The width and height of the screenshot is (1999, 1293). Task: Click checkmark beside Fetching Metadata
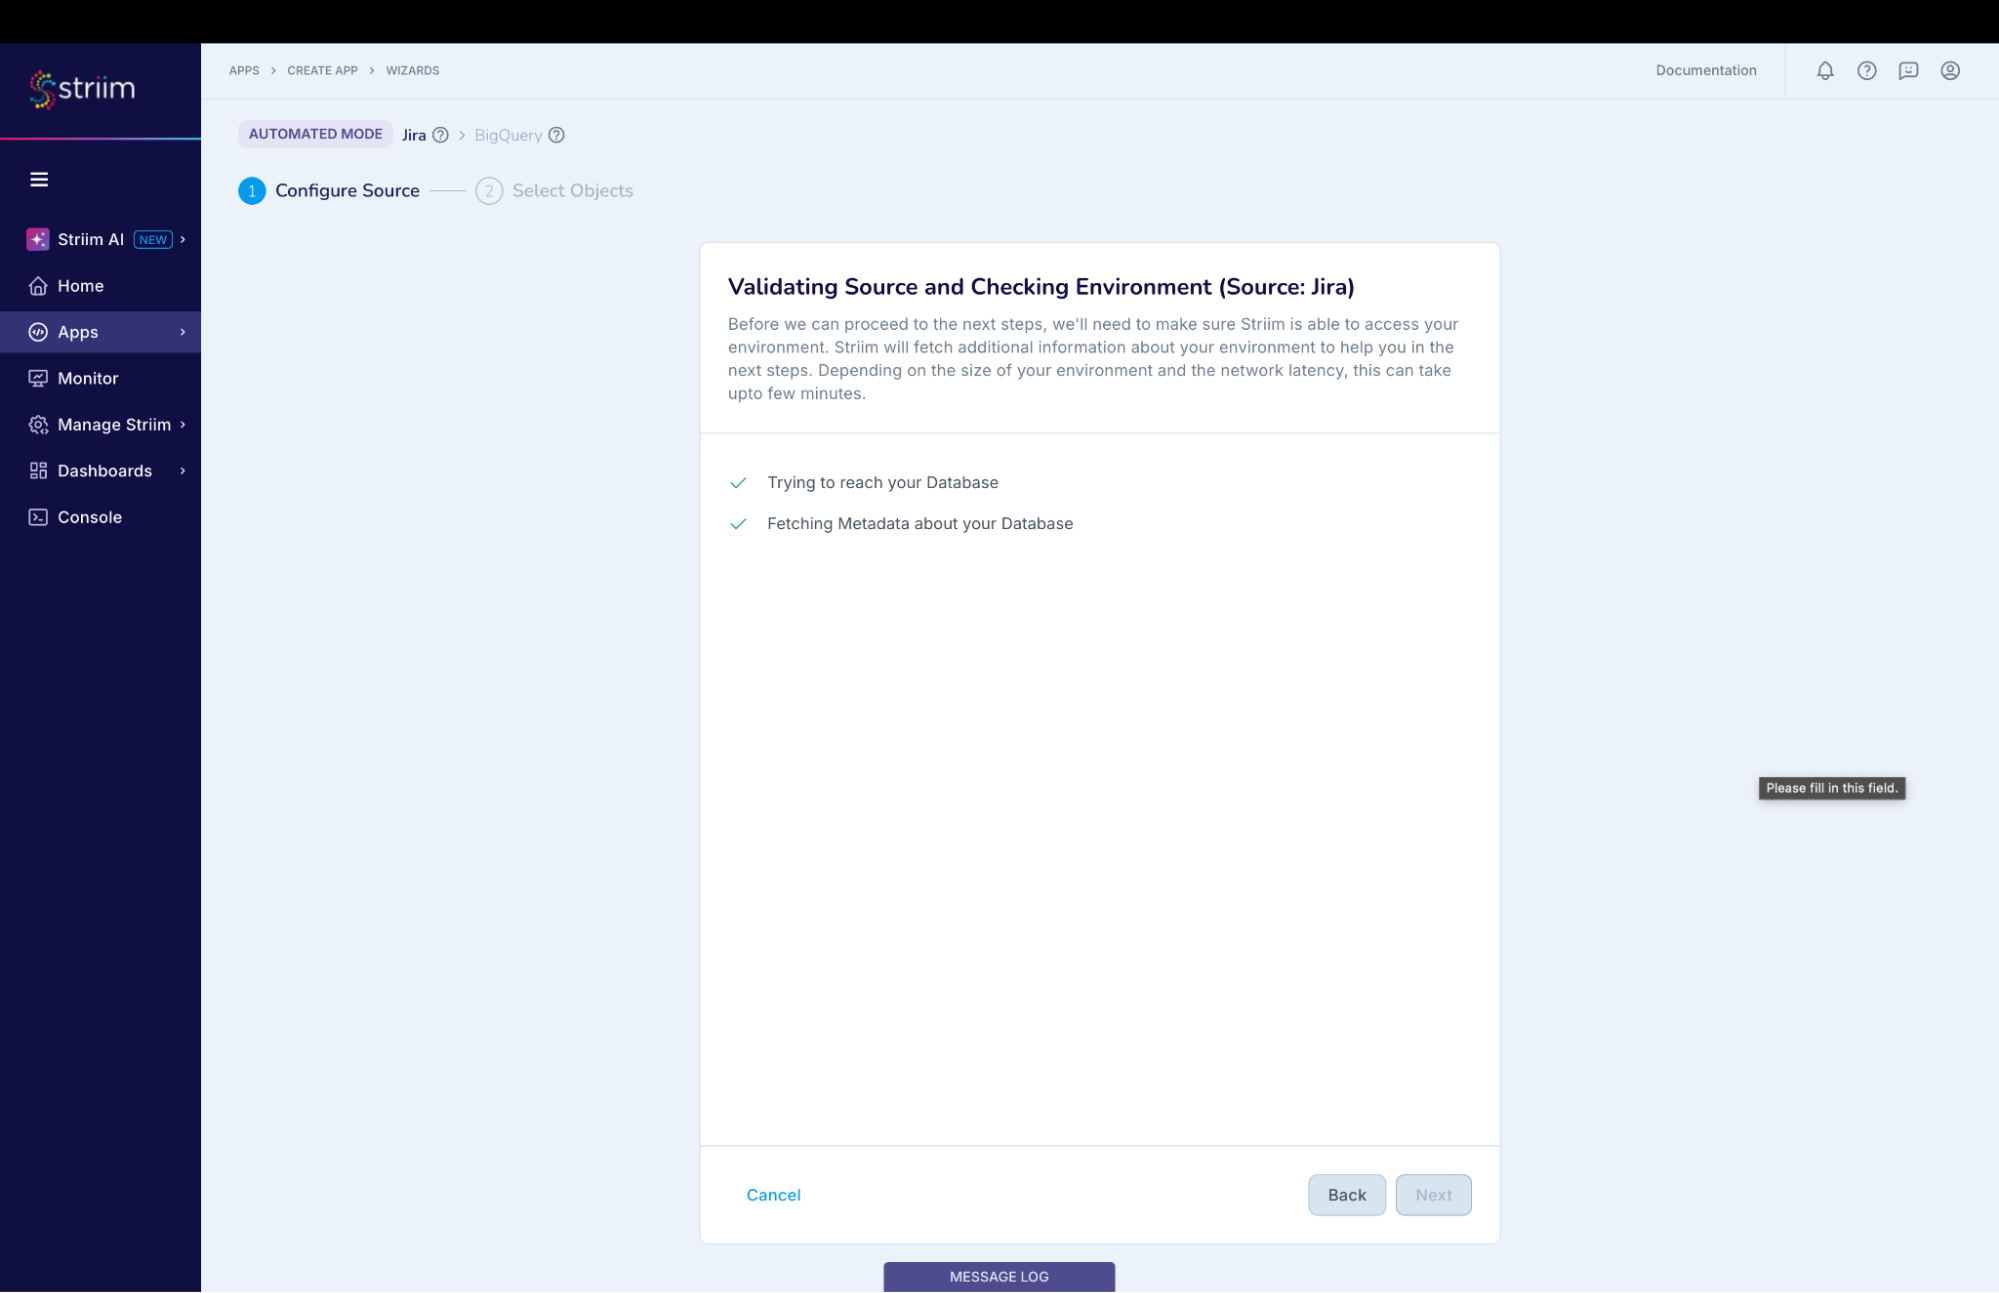(x=738, y=524)
